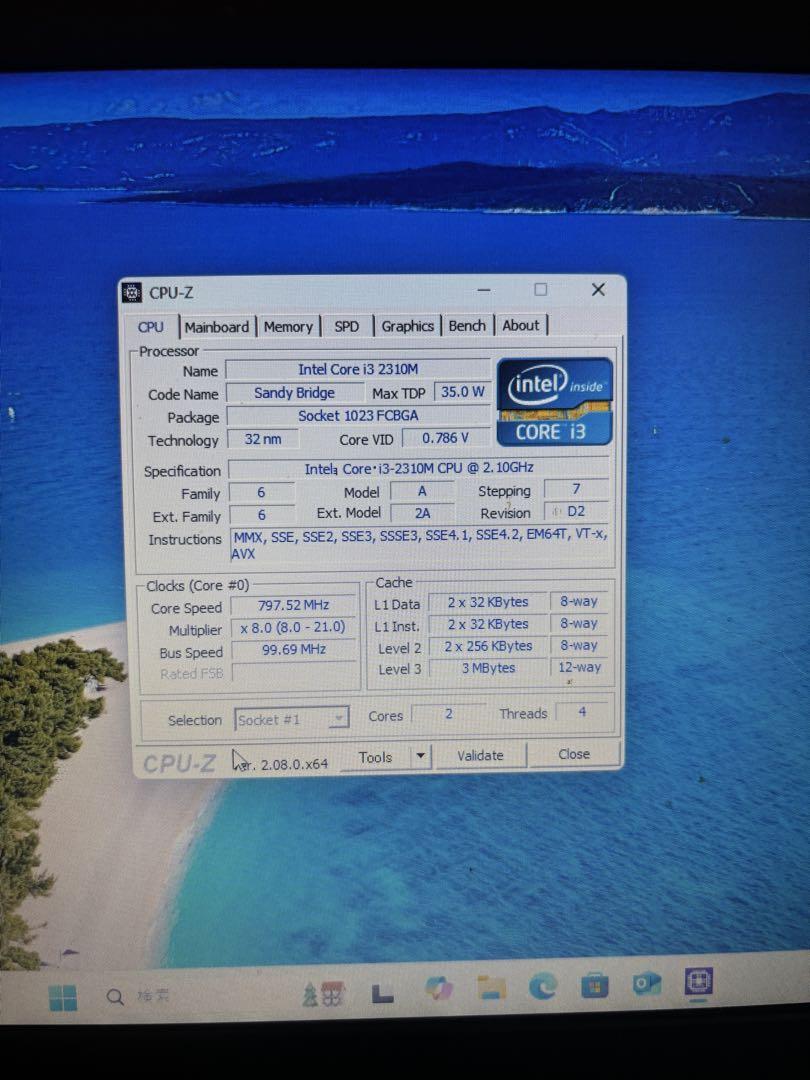This screenshot has height=1080, width=810.
Task: Click the Validate button
Action: tap(480, 756)
